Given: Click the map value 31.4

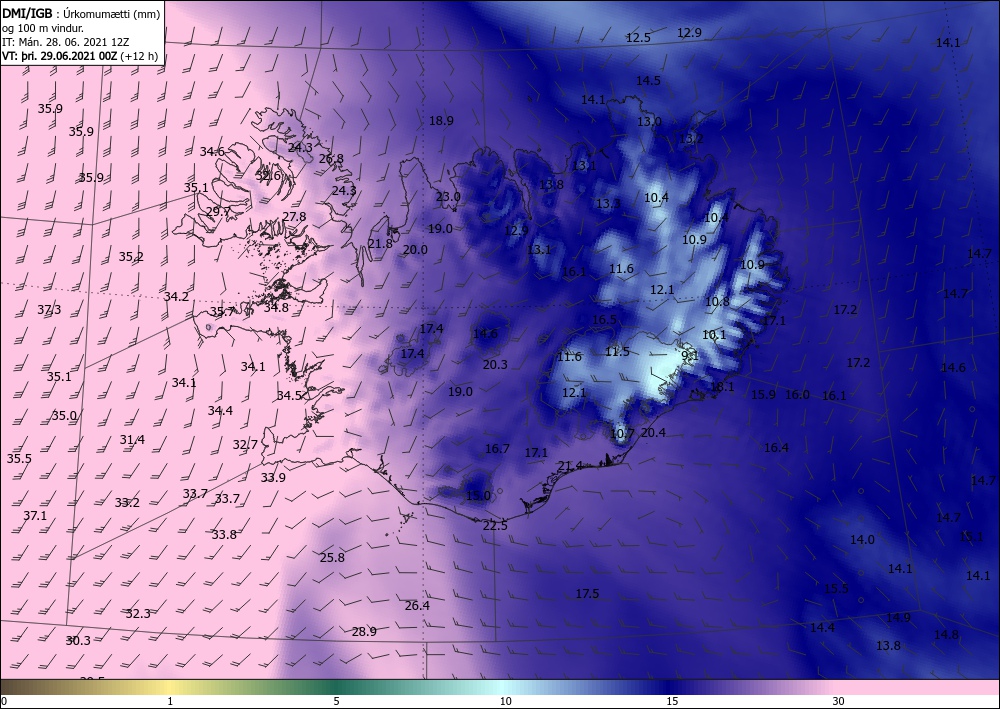Looking at the screenshot, I should coord(132,439).
